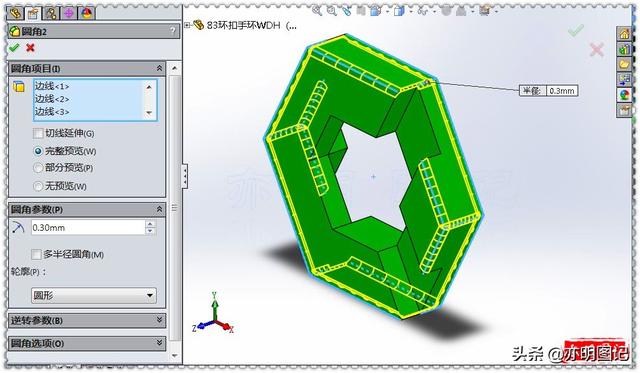The width and height of the screenshot is (640, 373).
Task: Select the 完整预览 radio button
Action: 38,151
